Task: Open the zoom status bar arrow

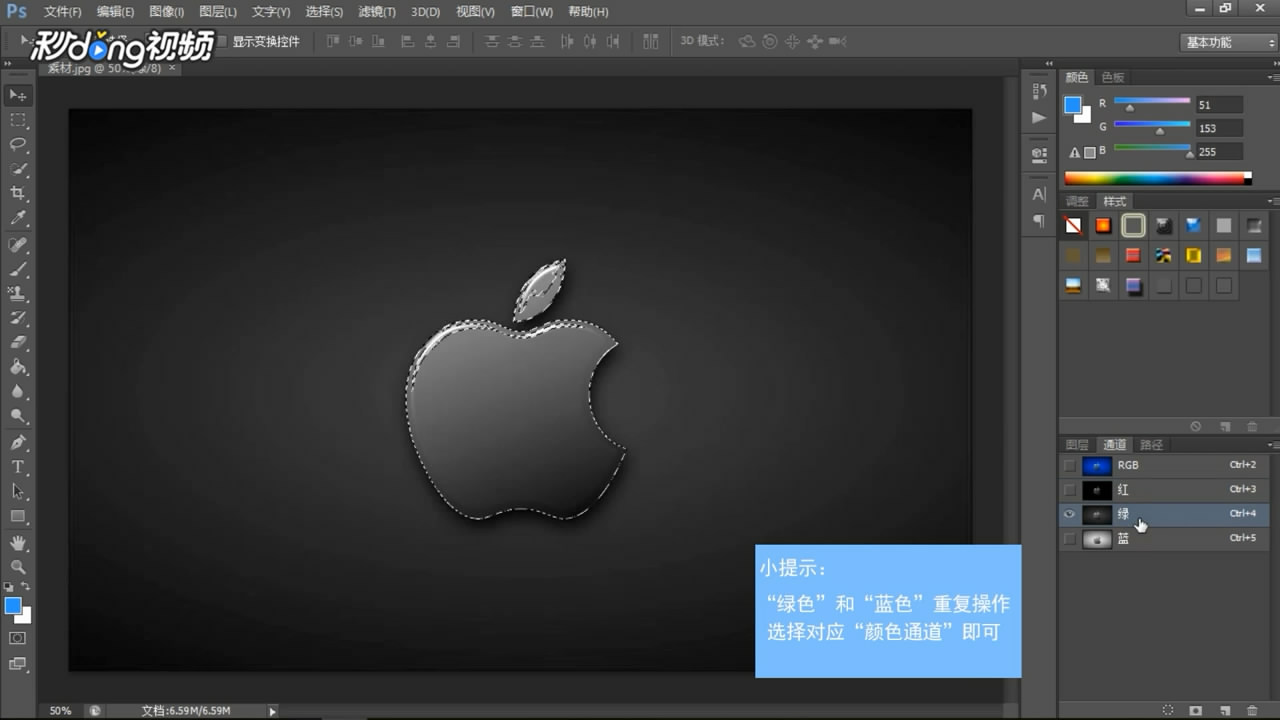Action: 272,711
